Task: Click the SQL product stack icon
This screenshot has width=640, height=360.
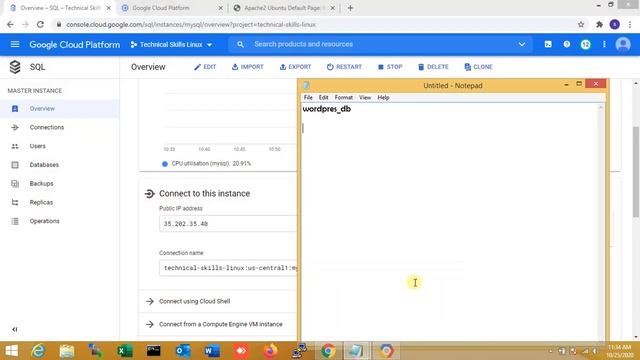Action: tap(15, 67)
